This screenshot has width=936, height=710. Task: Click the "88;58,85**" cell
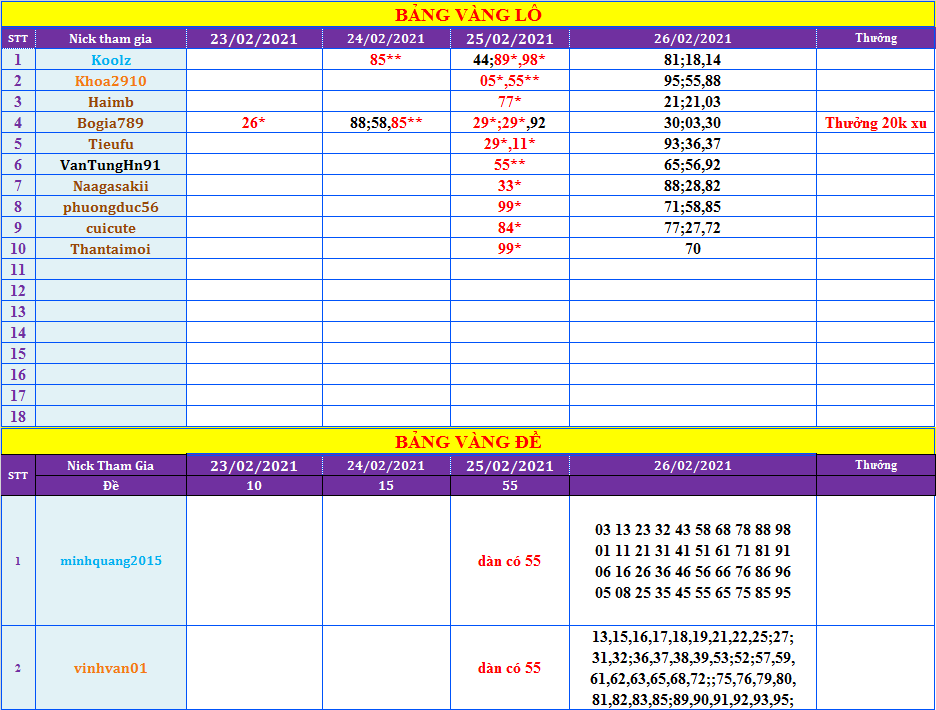[x=386, y=122]
